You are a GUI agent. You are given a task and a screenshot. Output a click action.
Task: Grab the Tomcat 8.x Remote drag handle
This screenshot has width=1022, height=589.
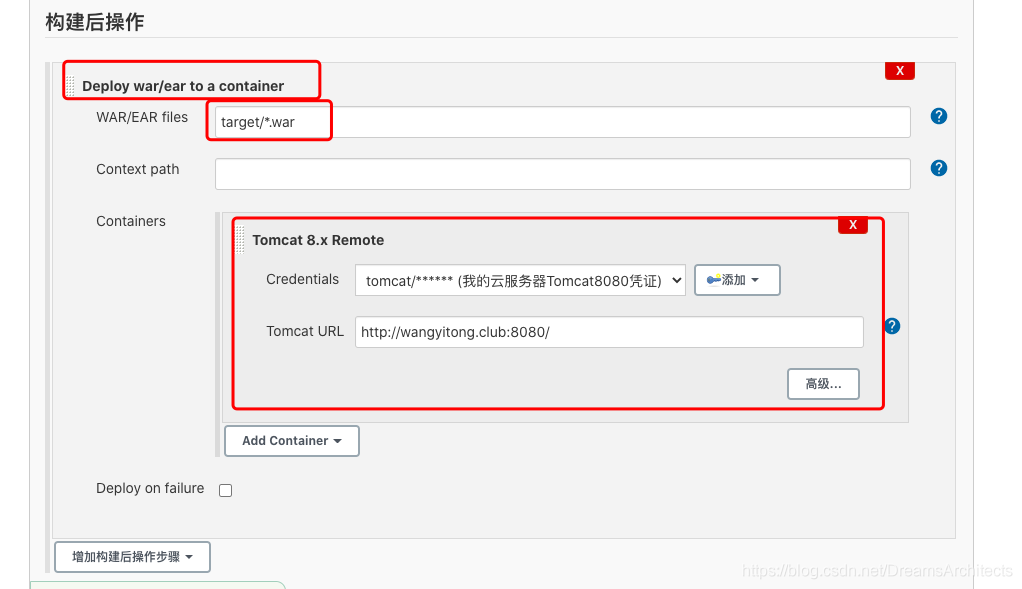click(240, 240)
